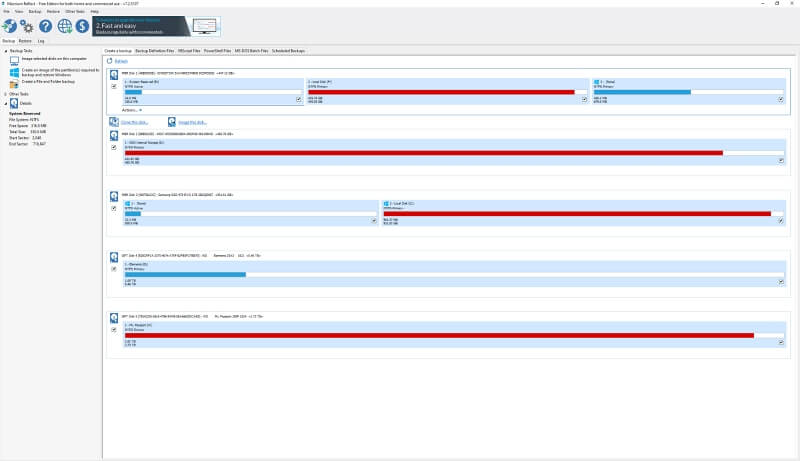Click the circular arrow Refresh icon
This screenshot has height=461, width=800.
pyautogui.click(x=109, y=61)
